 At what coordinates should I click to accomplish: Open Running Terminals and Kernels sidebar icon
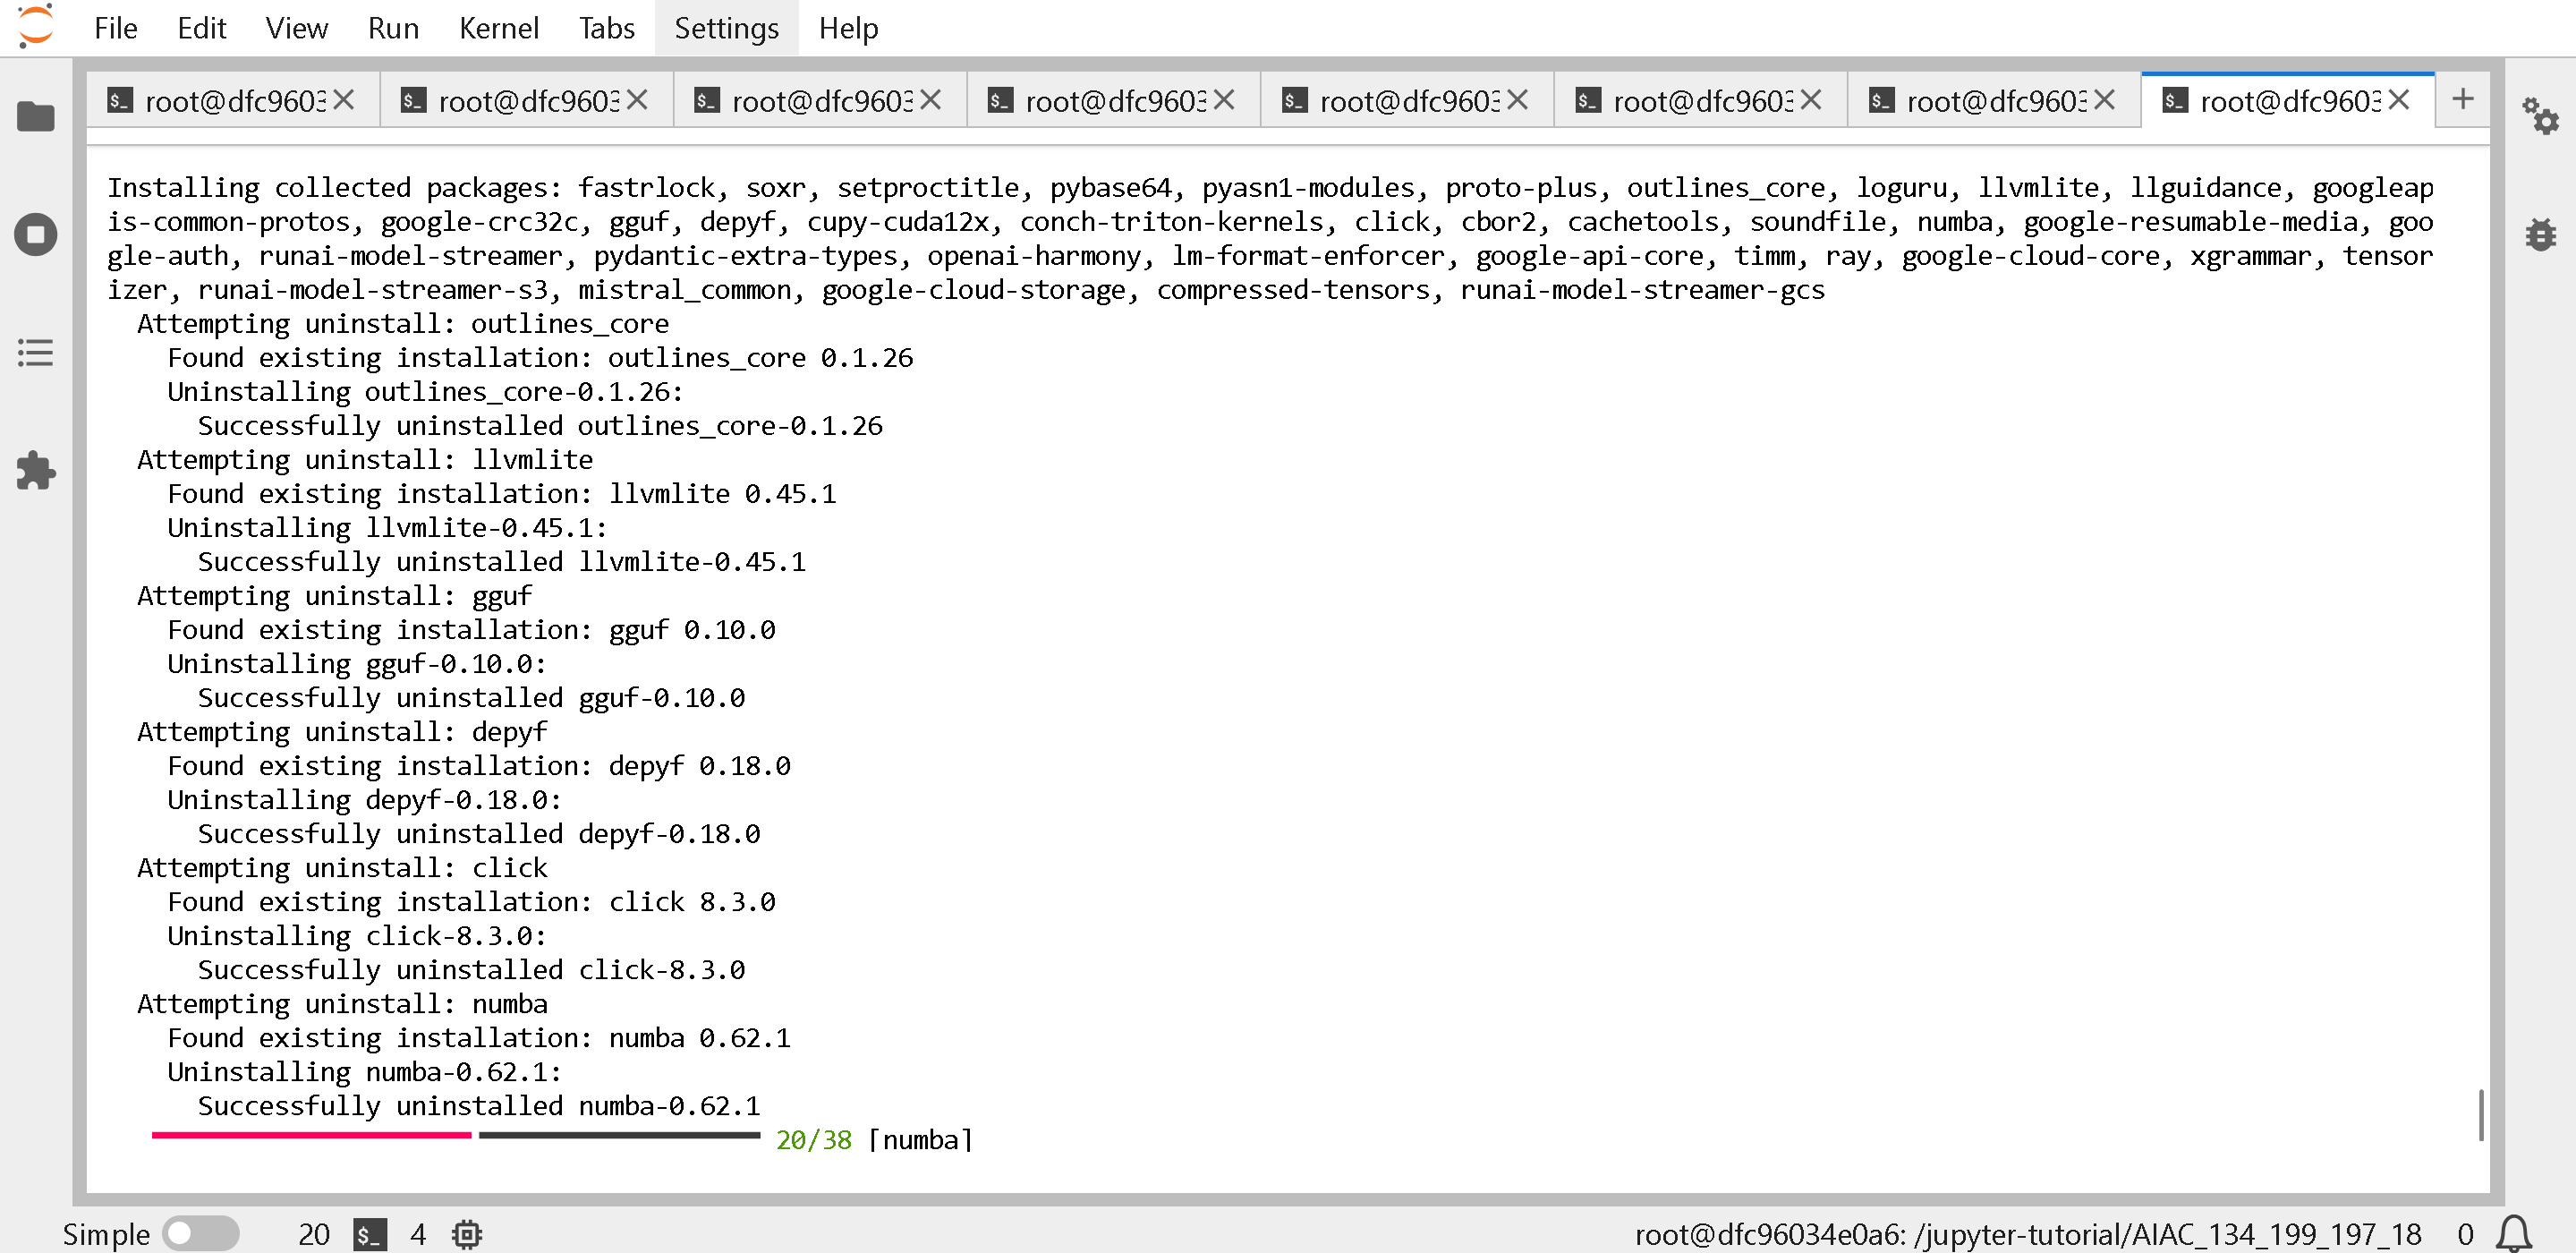click(36, 234)
